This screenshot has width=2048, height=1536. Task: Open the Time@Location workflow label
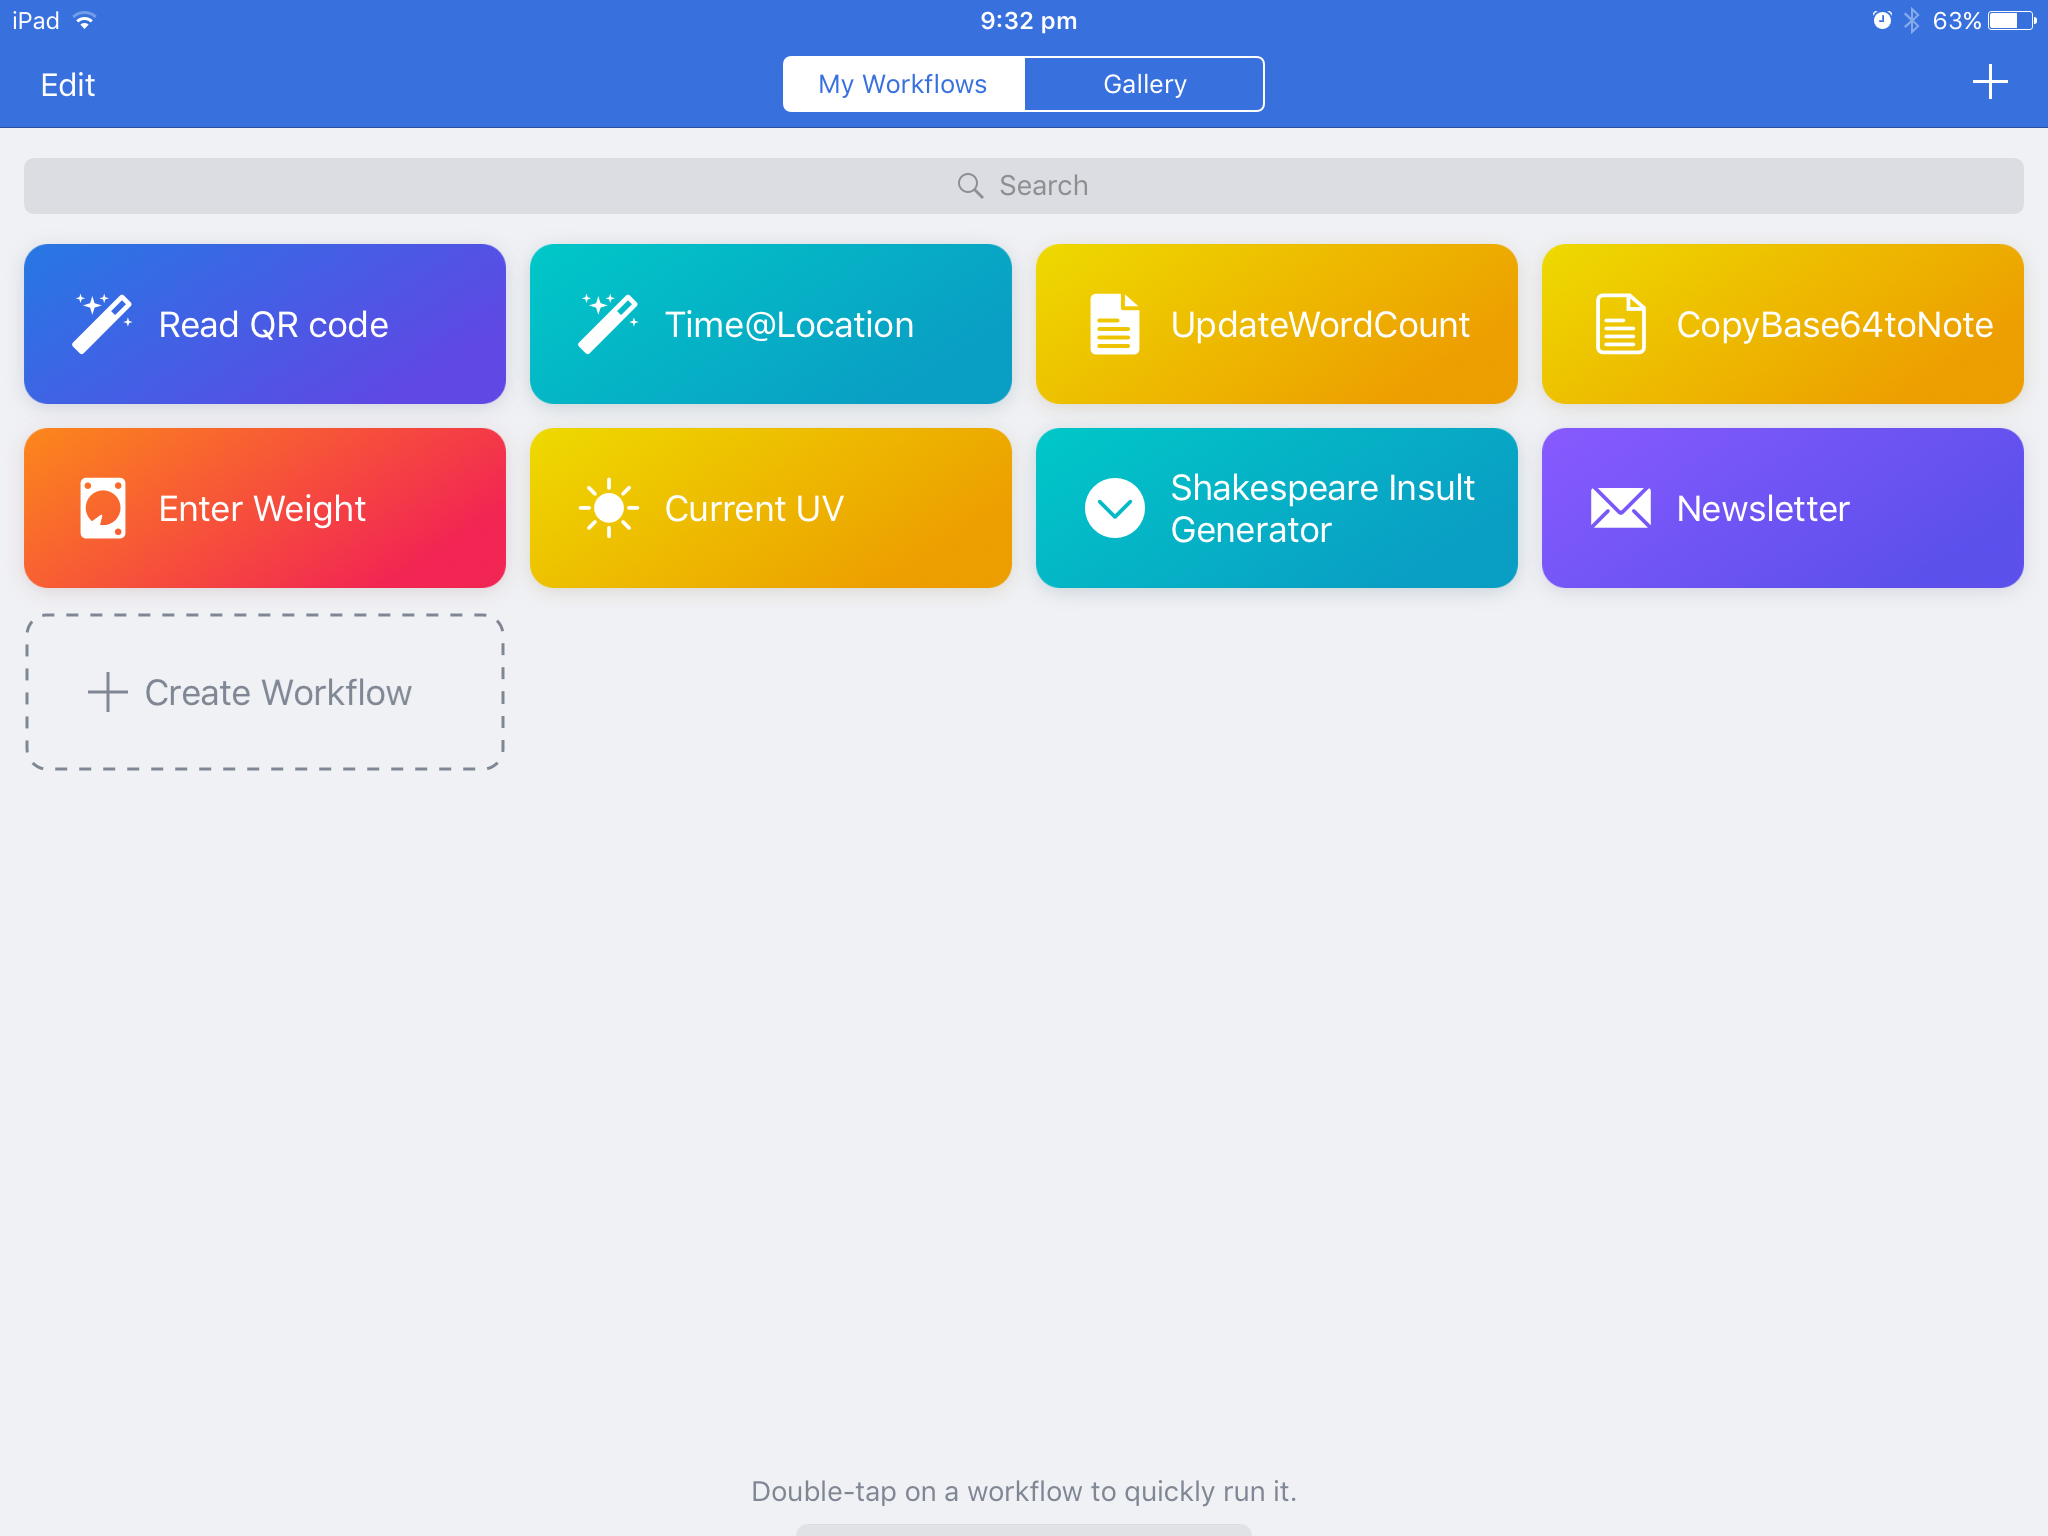(x=789, y=324)
